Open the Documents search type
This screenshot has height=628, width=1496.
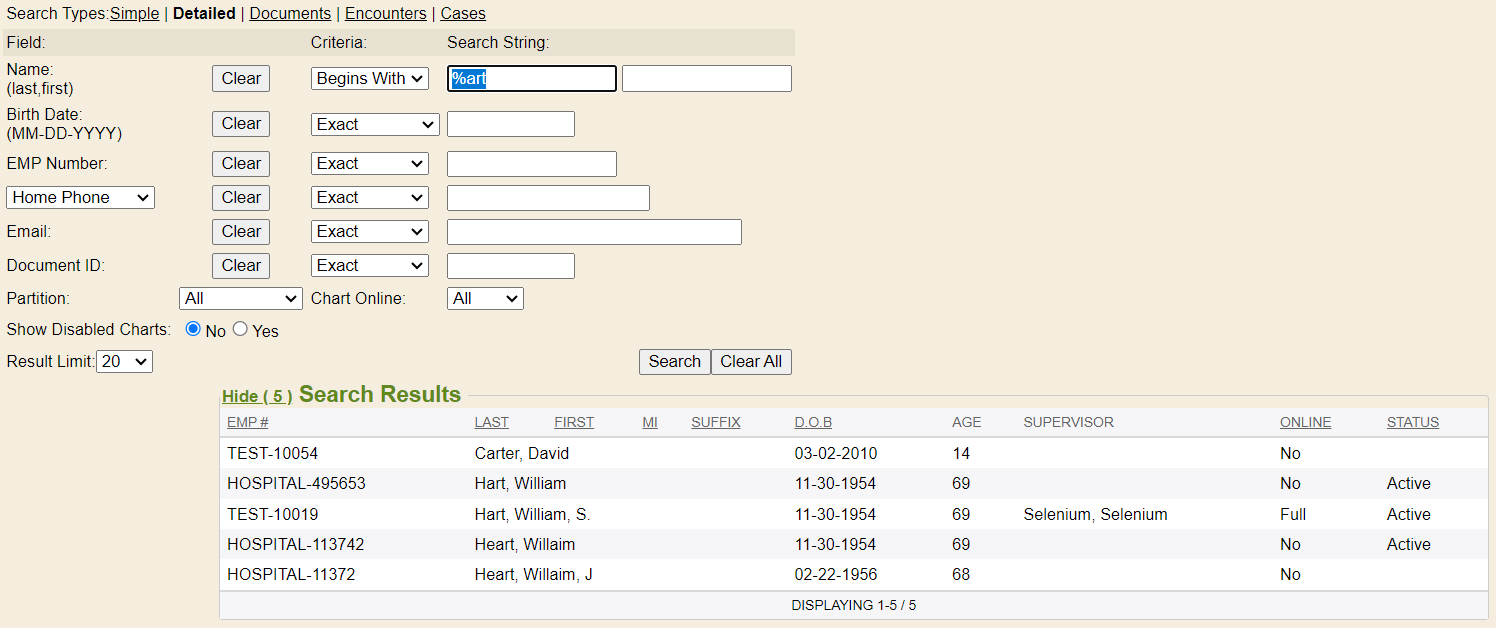click(x=290, y=14)
